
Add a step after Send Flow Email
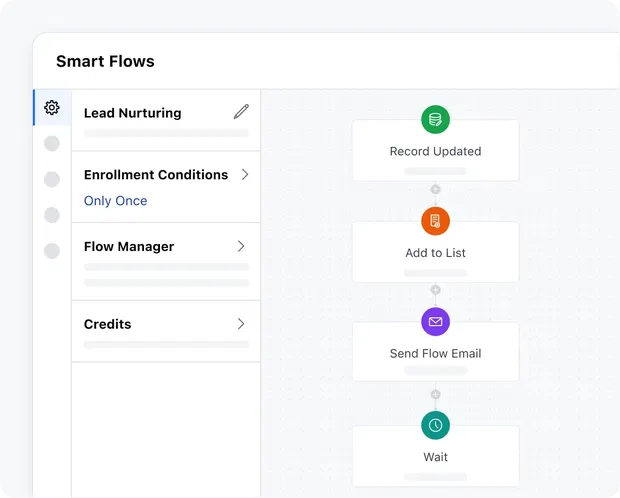pyautogui.click(x=435, y=394)
